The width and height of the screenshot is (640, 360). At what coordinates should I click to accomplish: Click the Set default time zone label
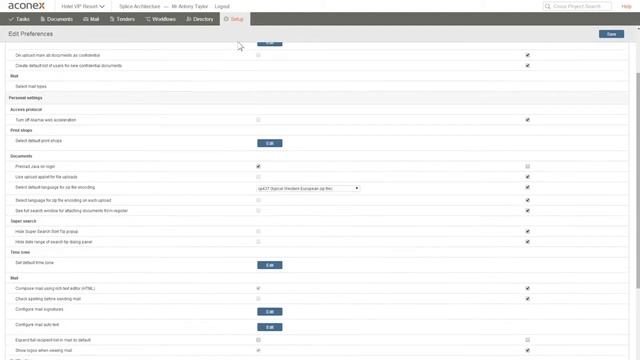tap(35, 263)
